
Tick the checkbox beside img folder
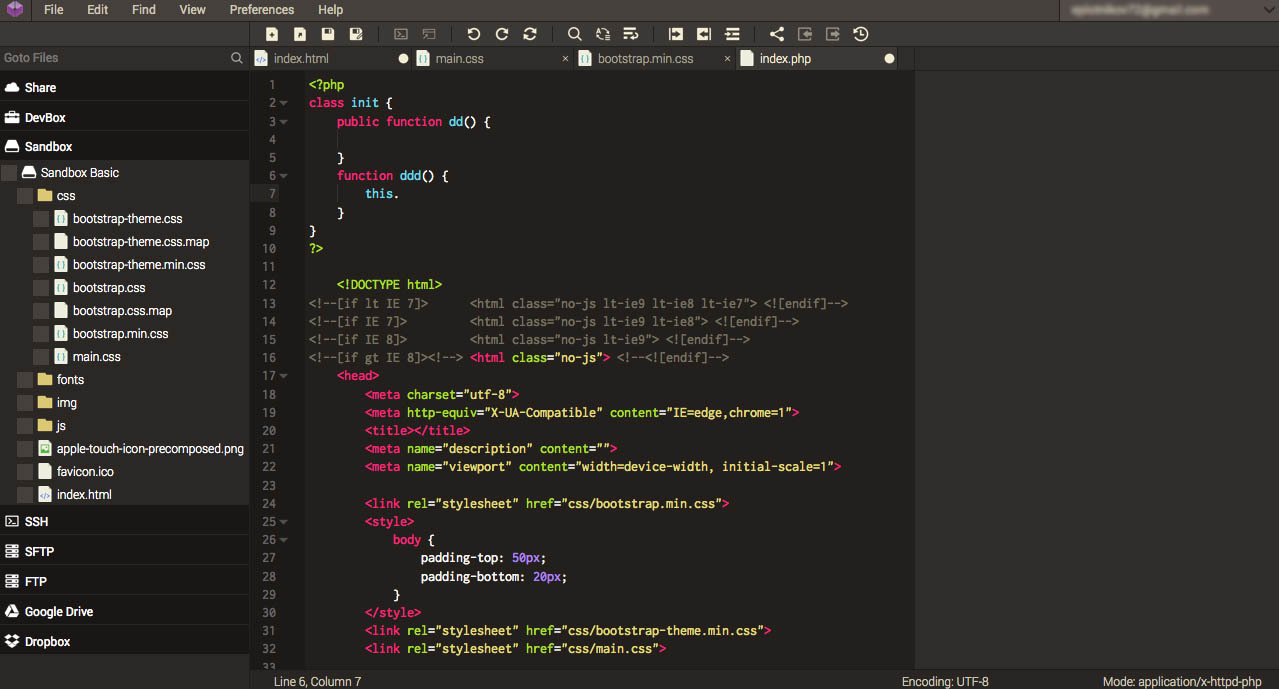pos(25,403)
